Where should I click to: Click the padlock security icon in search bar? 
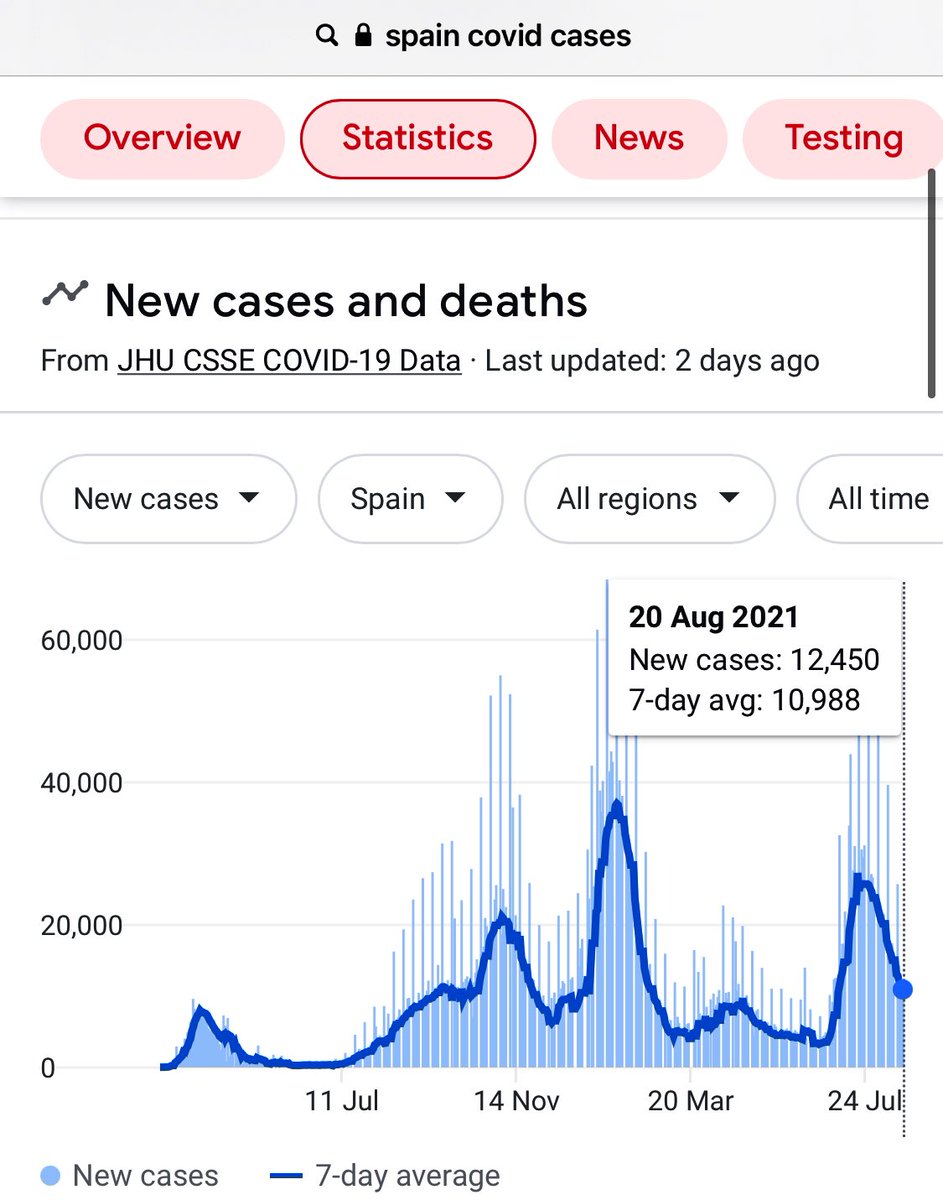pyautogui.click(x=361, y=35)
